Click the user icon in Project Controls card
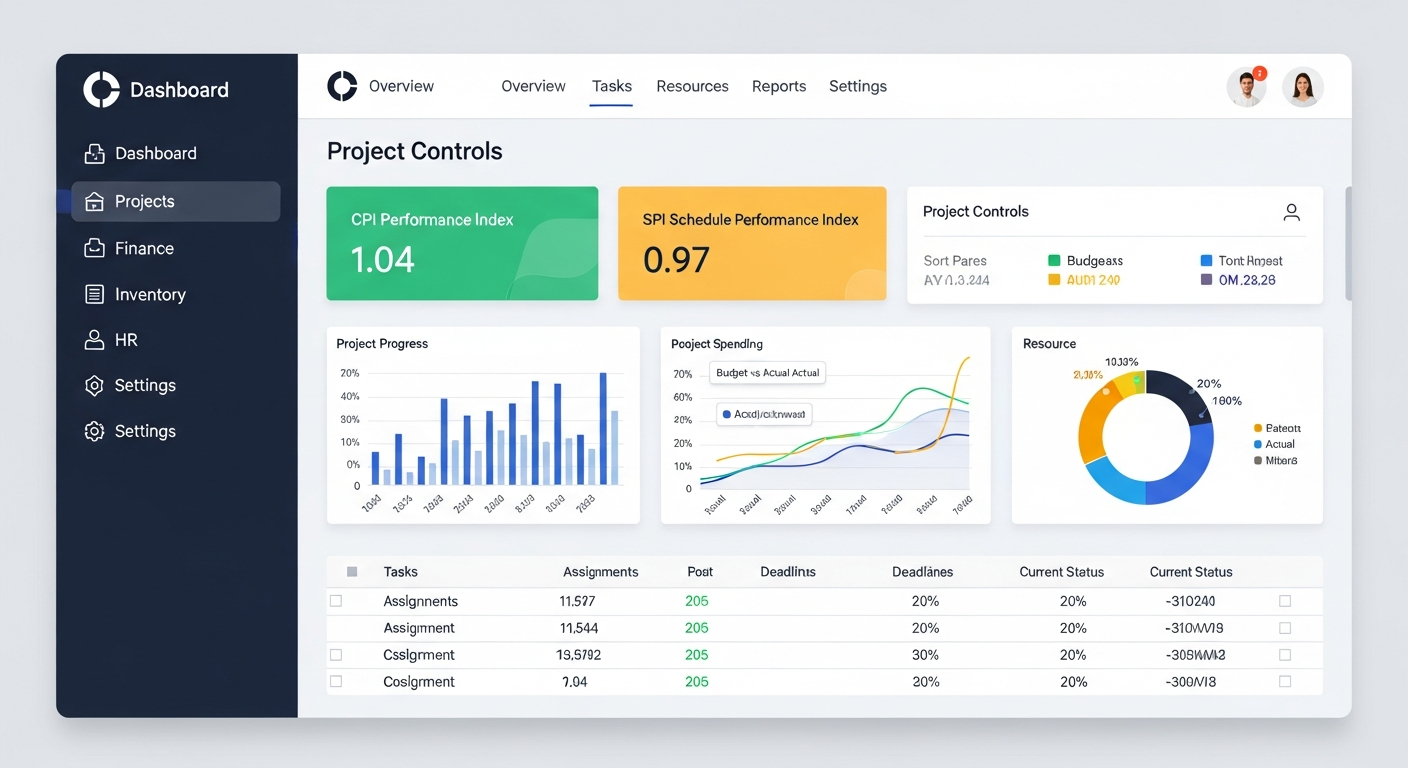Image resolution: width=1408 pixels, height=768 pixels. coord(1291,212)
